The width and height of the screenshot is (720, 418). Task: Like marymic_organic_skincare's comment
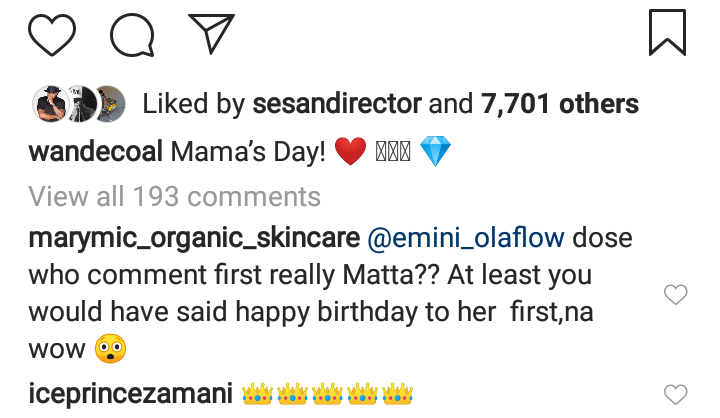pos(677,294)
